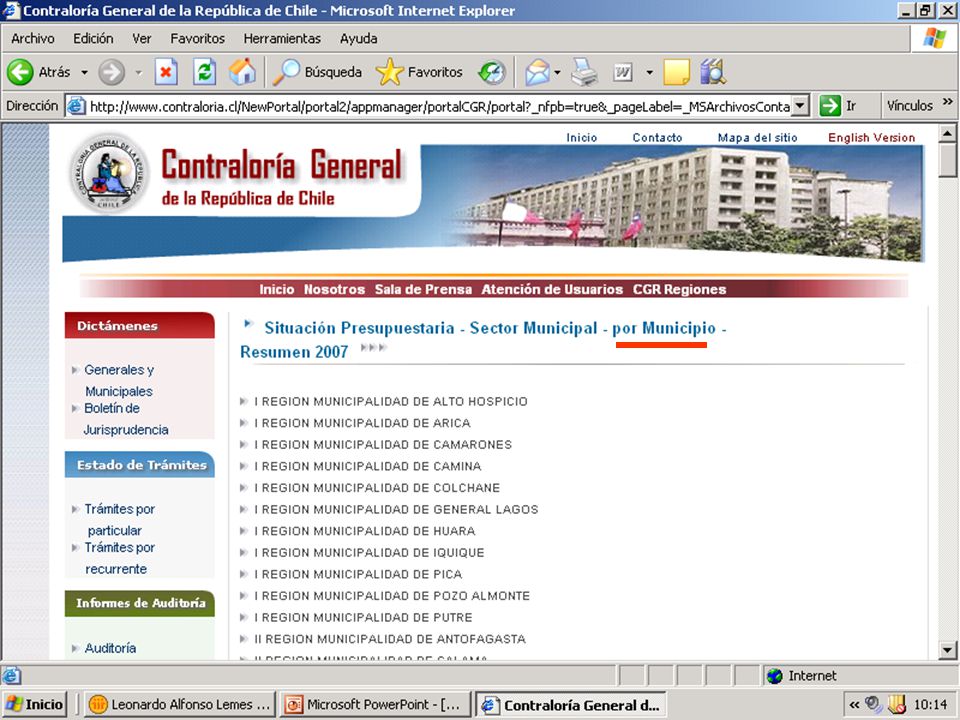Open the Estado de Trámites sidebar section
The height and width of the screenshot is (720, 960).
(x=140, y=465)
